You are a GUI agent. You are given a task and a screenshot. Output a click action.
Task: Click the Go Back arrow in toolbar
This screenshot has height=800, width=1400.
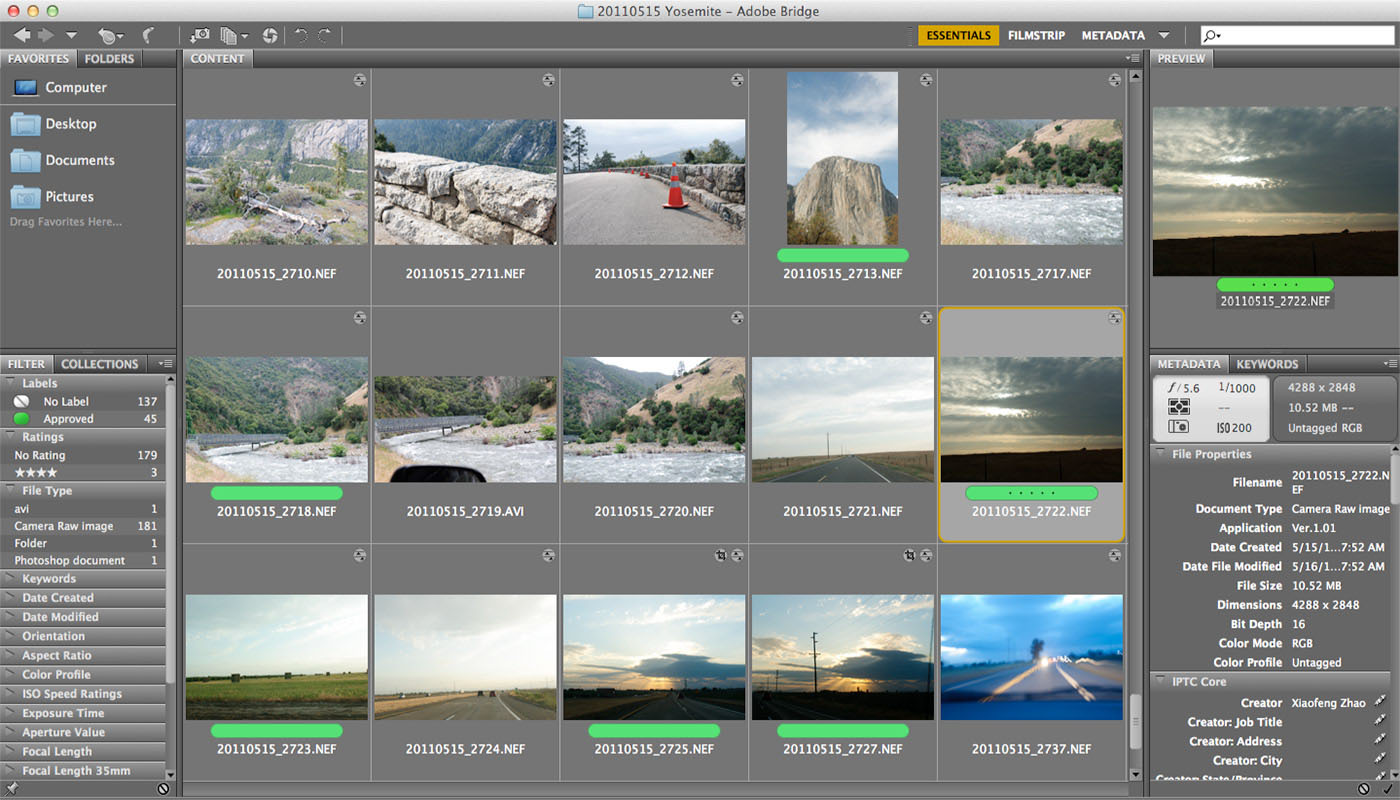pyautogui.click(x=21, y=36)
